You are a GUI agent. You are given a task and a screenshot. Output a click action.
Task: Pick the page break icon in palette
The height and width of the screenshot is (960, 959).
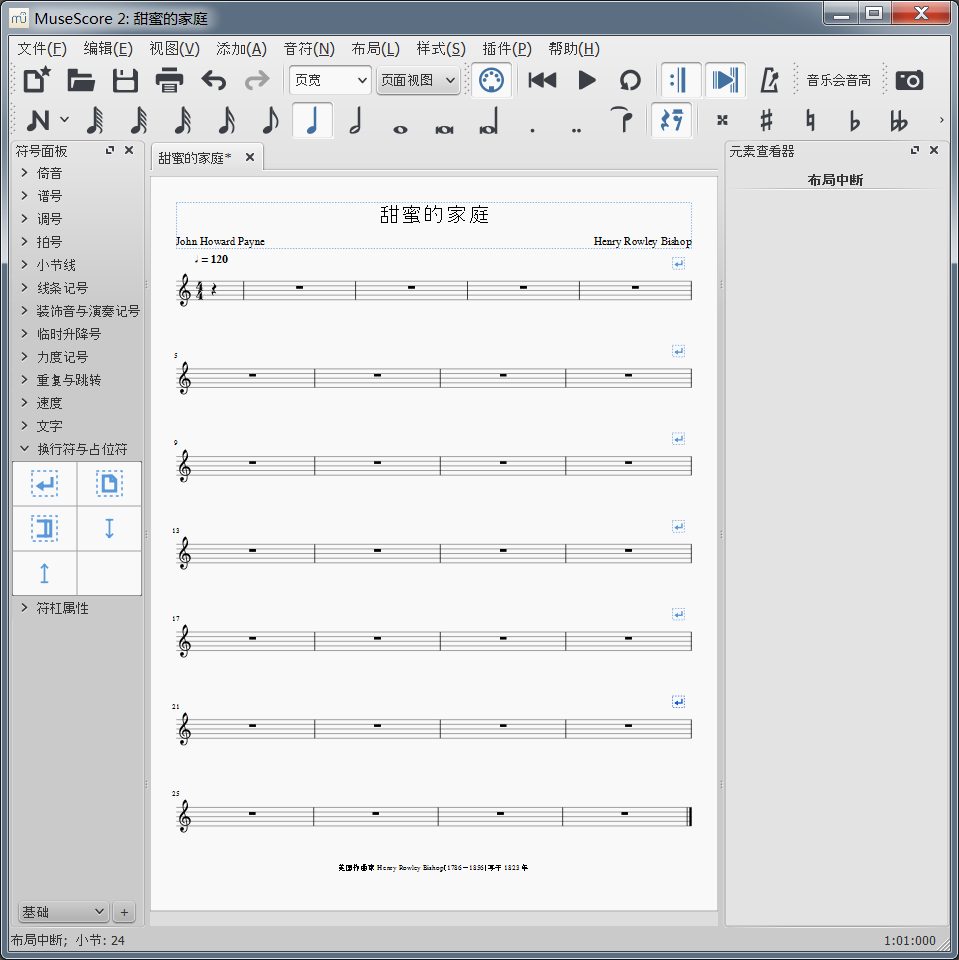click(109, 484)
